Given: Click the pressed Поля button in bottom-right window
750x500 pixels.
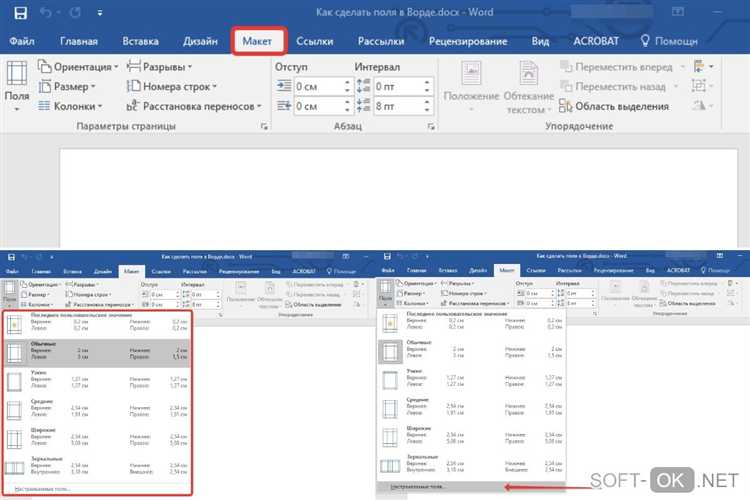Looking at the screenshot, I should tap(386, 292).
